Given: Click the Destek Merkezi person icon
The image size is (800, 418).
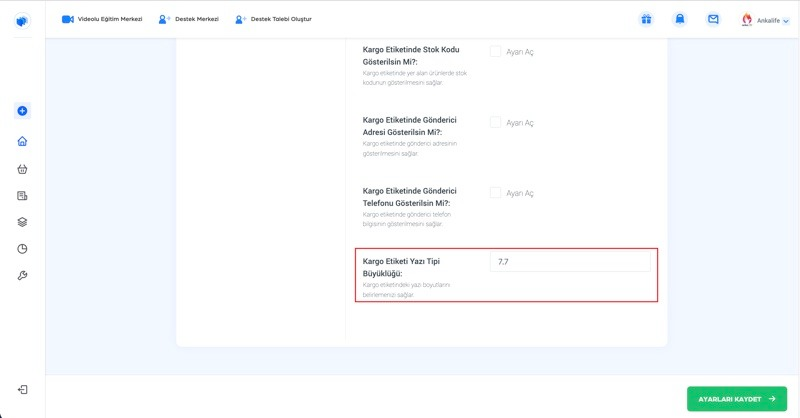Looking at the screenshot, I should pos(164,19).
